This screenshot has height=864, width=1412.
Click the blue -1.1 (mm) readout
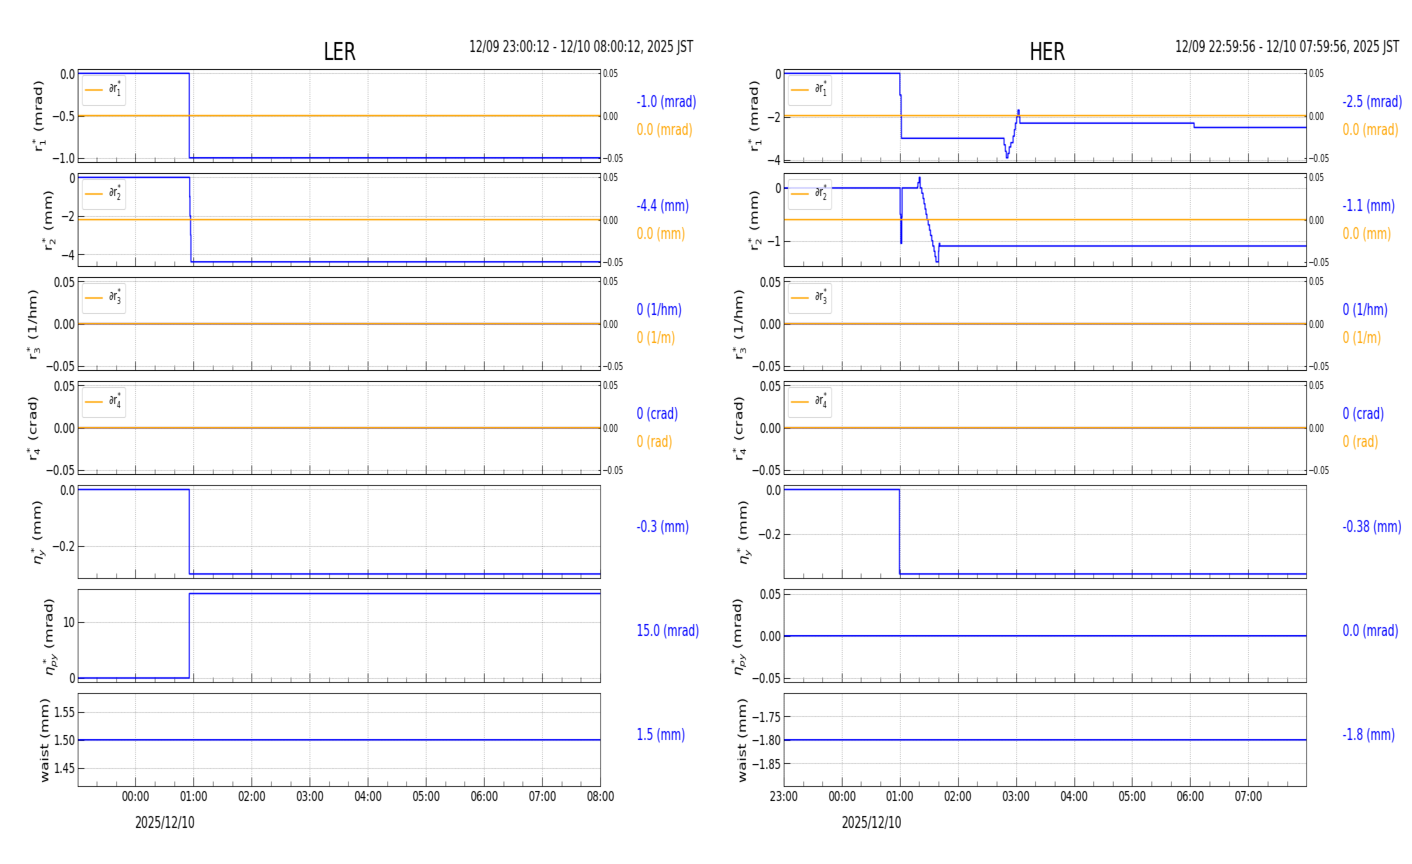click(1368, 206)
